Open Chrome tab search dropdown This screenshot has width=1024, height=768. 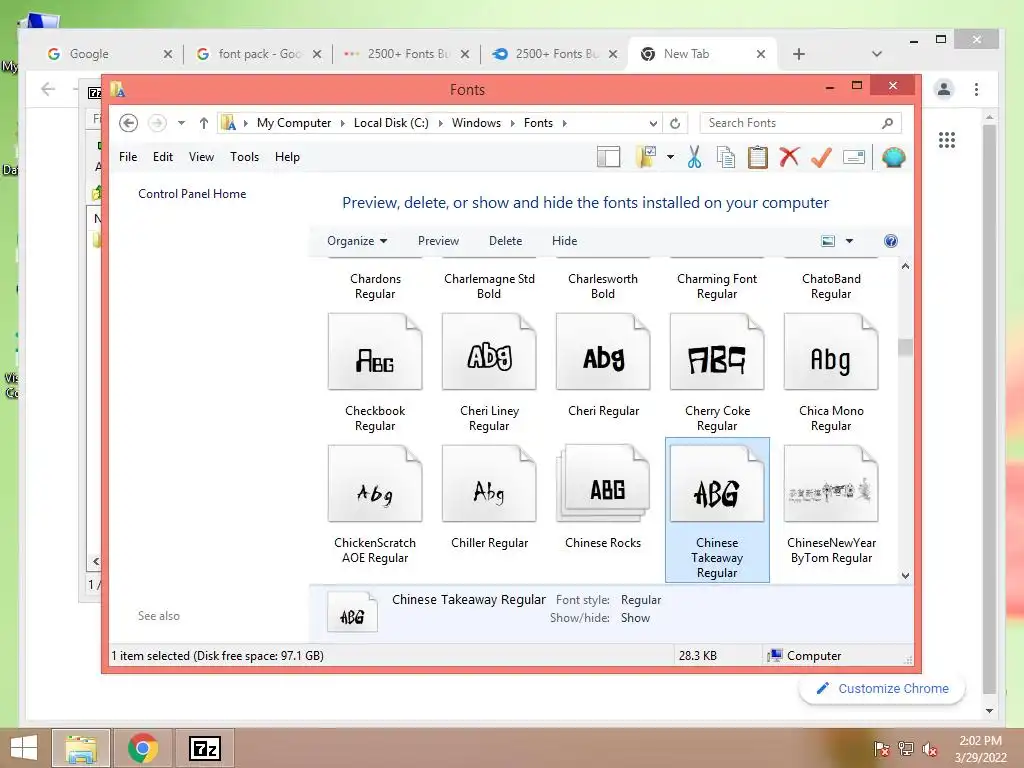click(876, 54)
